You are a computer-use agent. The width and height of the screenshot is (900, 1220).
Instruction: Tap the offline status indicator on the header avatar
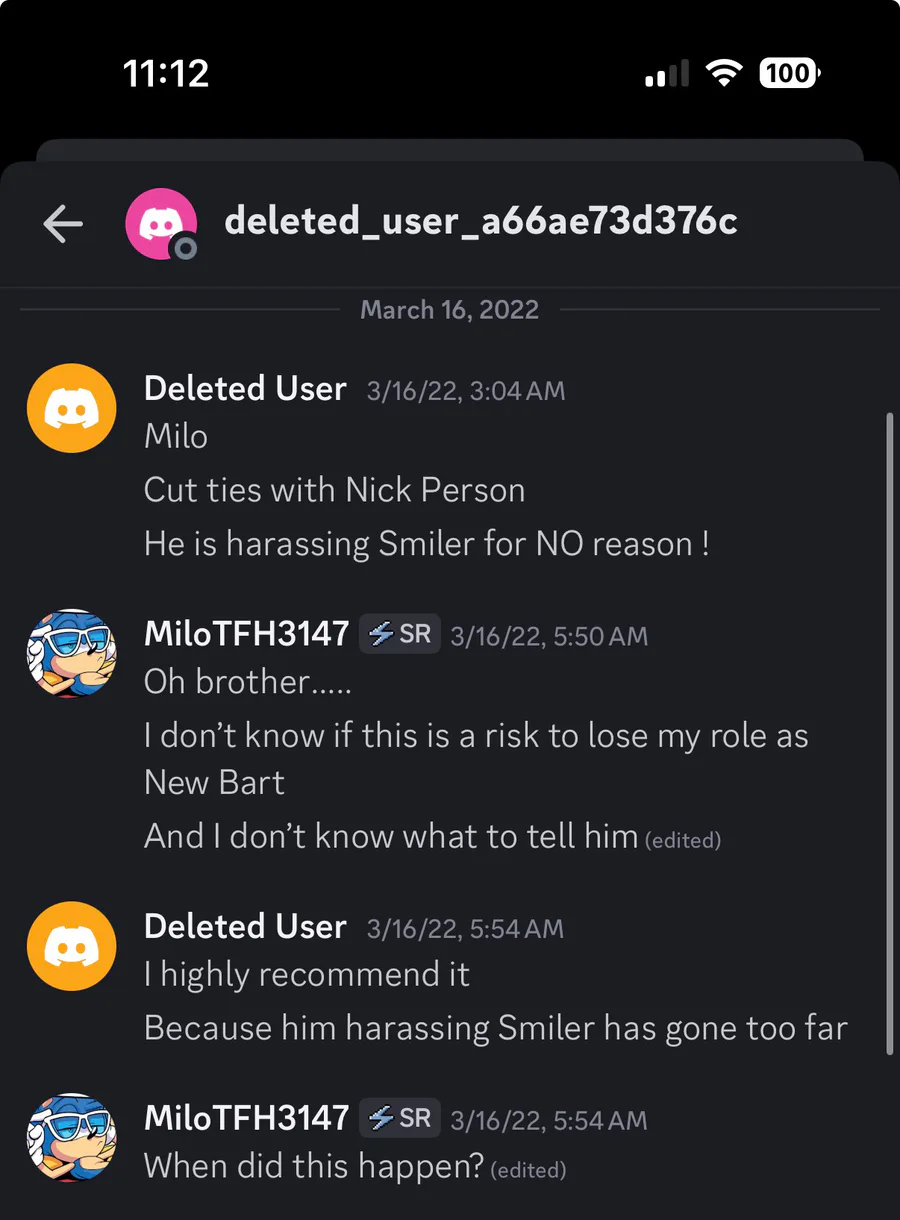click(x=184, y=248)
